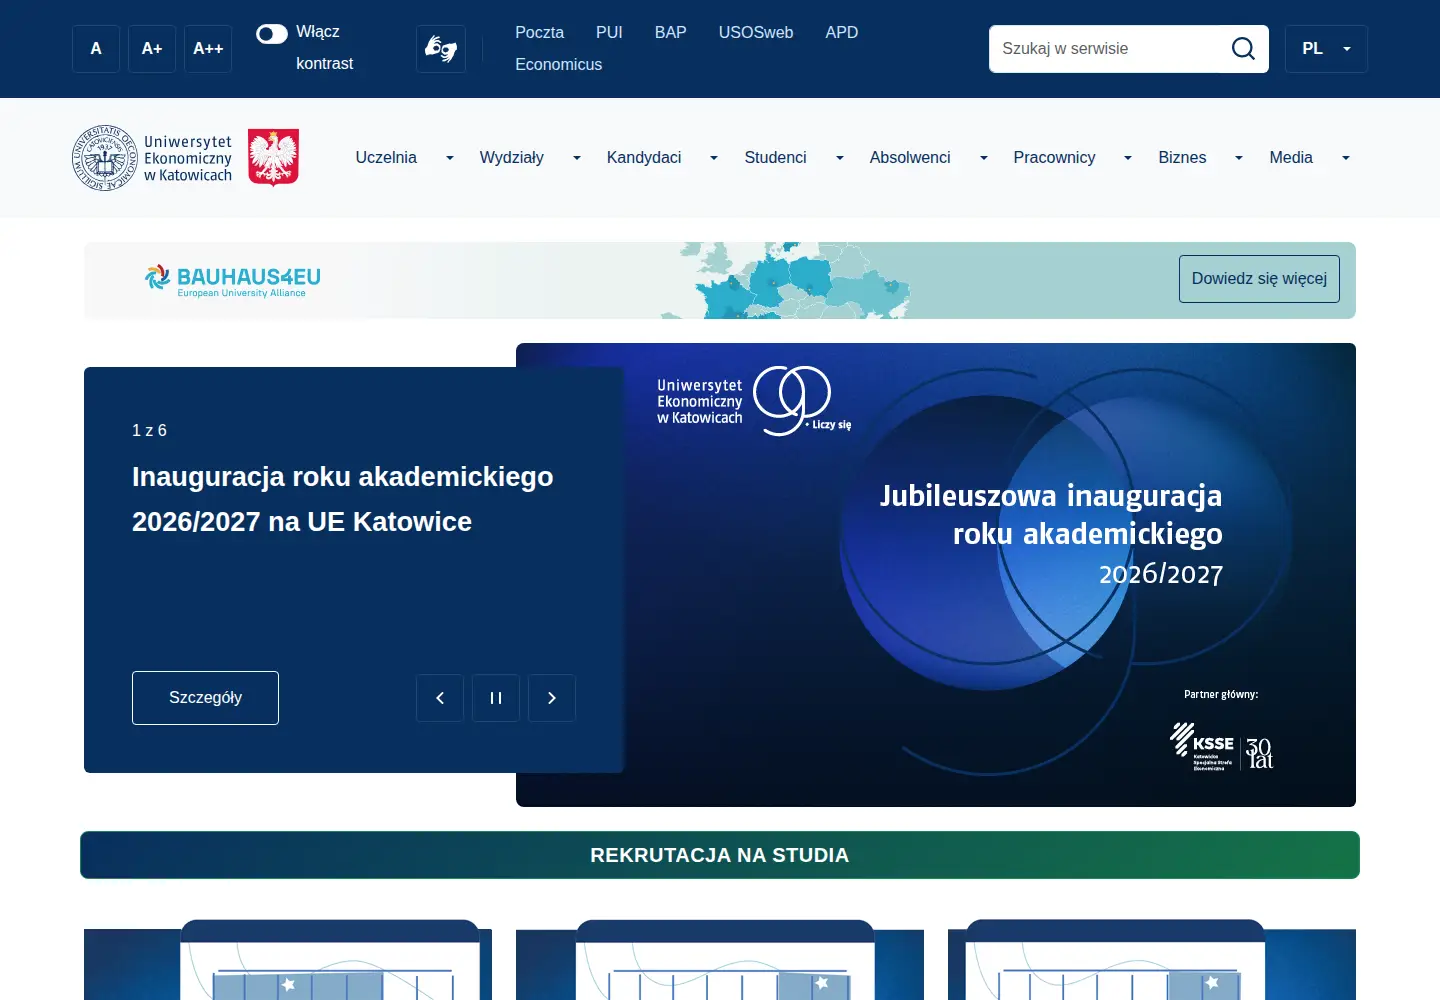Set the default font size with the A button
The width and height of the screenshot is (1440, 1000).
(x=96, y=49)
